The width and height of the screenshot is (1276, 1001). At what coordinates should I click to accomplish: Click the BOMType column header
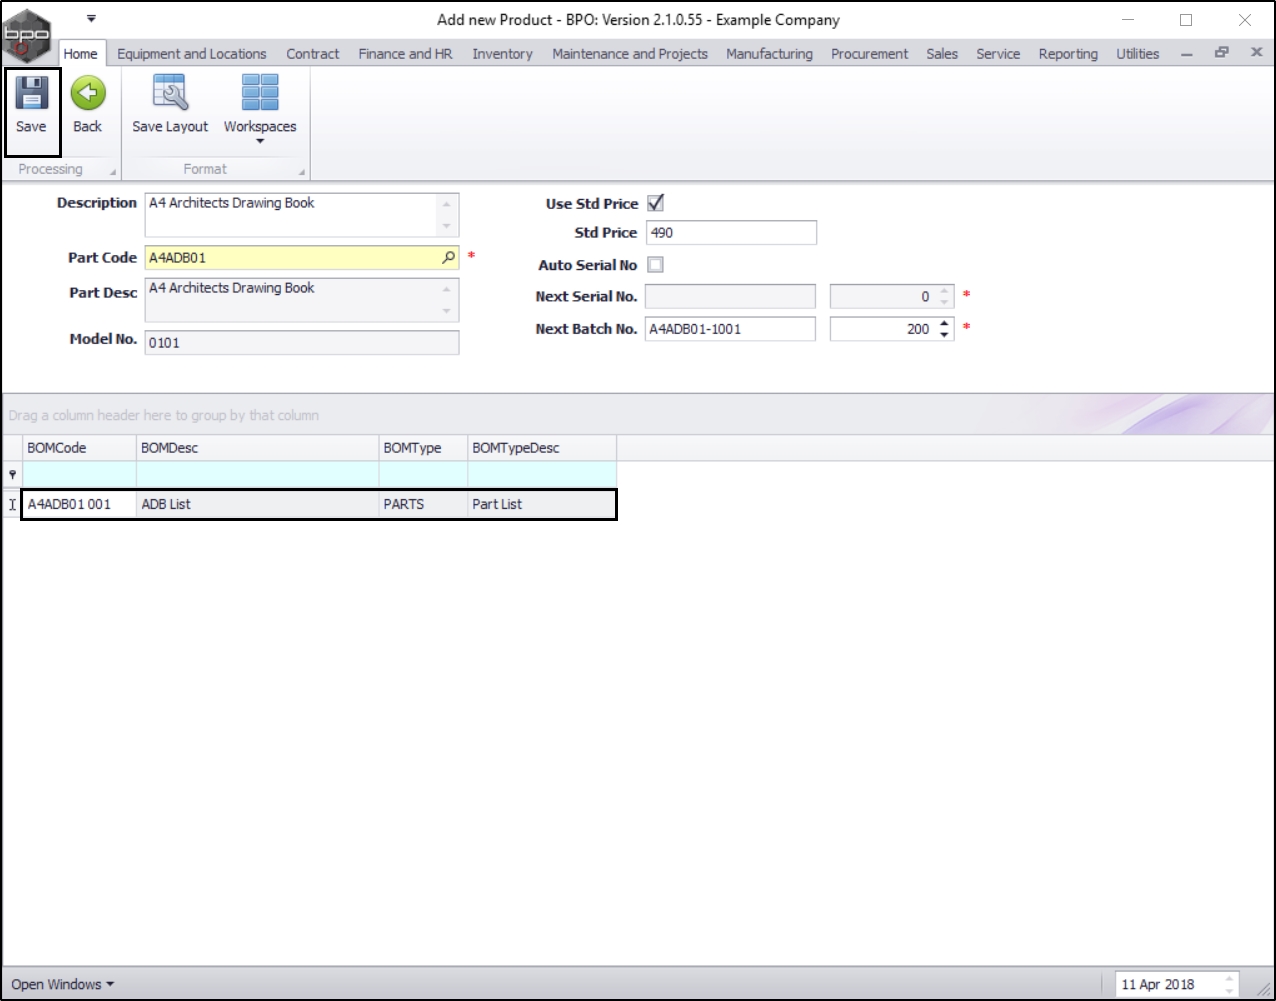[423, 448]
